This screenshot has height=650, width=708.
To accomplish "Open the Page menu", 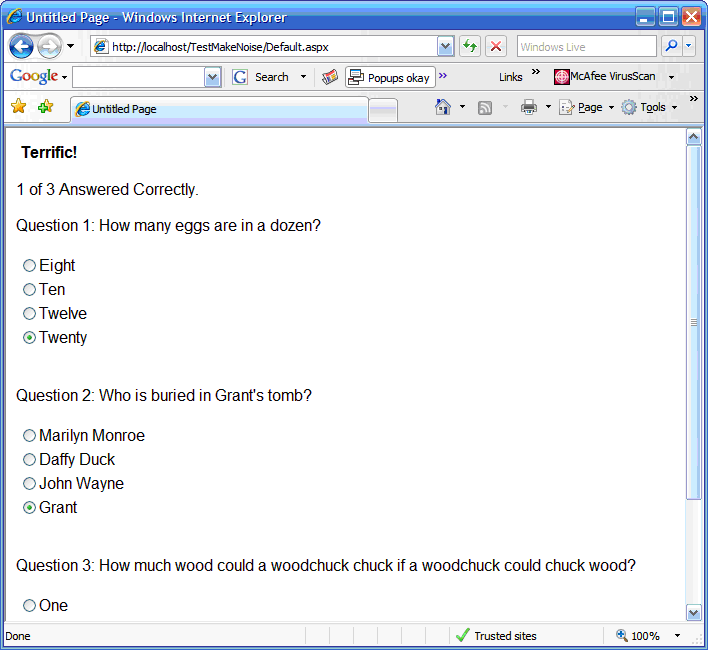I will [587, 107].
